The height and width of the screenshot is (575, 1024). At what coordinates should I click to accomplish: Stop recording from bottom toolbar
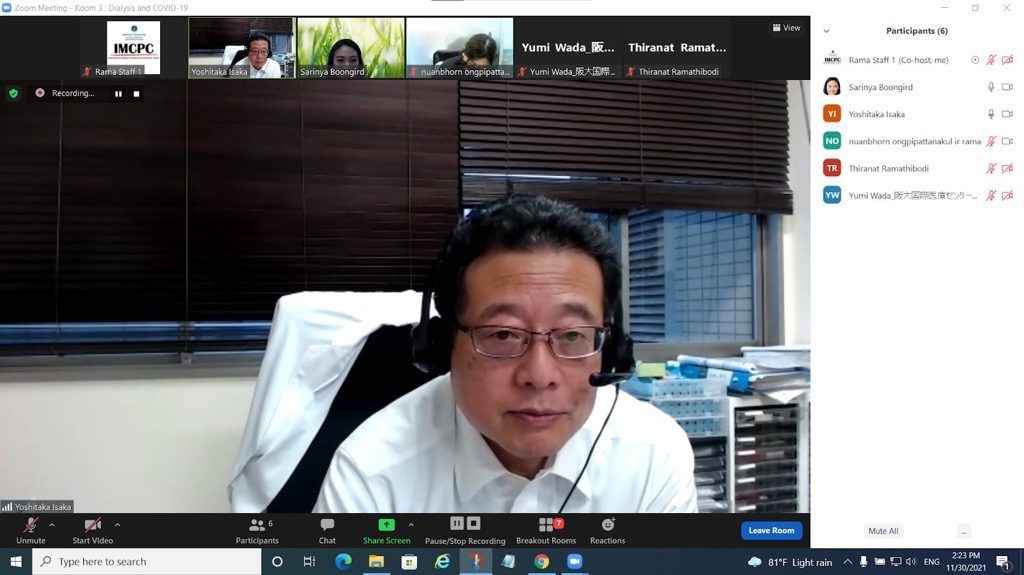pos(474,523)
